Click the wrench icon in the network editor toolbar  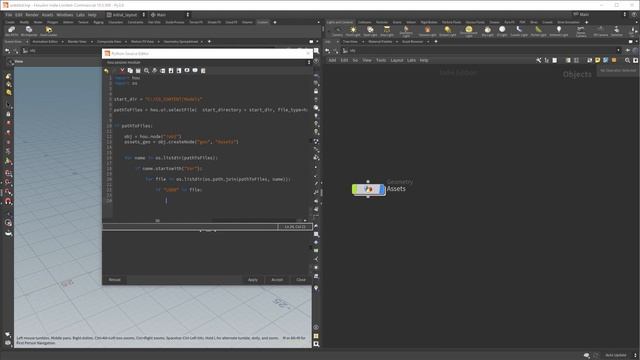[538, 60]
